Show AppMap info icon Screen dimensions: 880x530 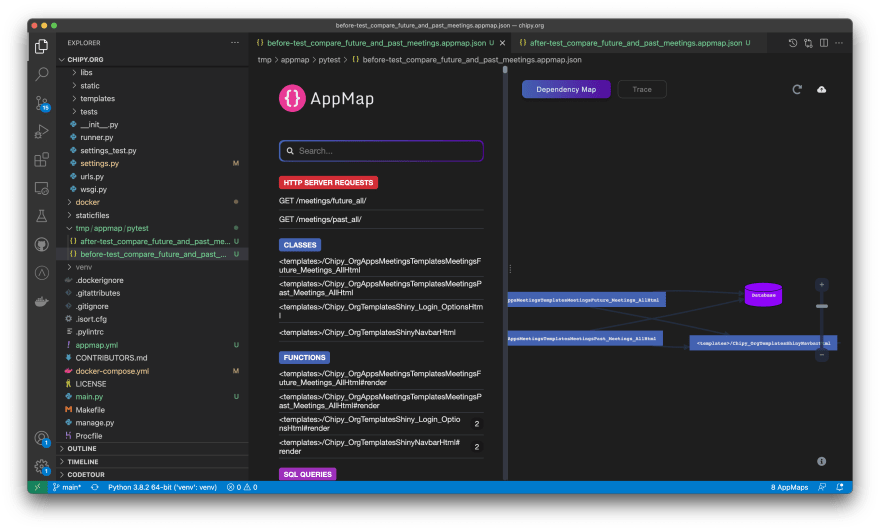(822, 462)
